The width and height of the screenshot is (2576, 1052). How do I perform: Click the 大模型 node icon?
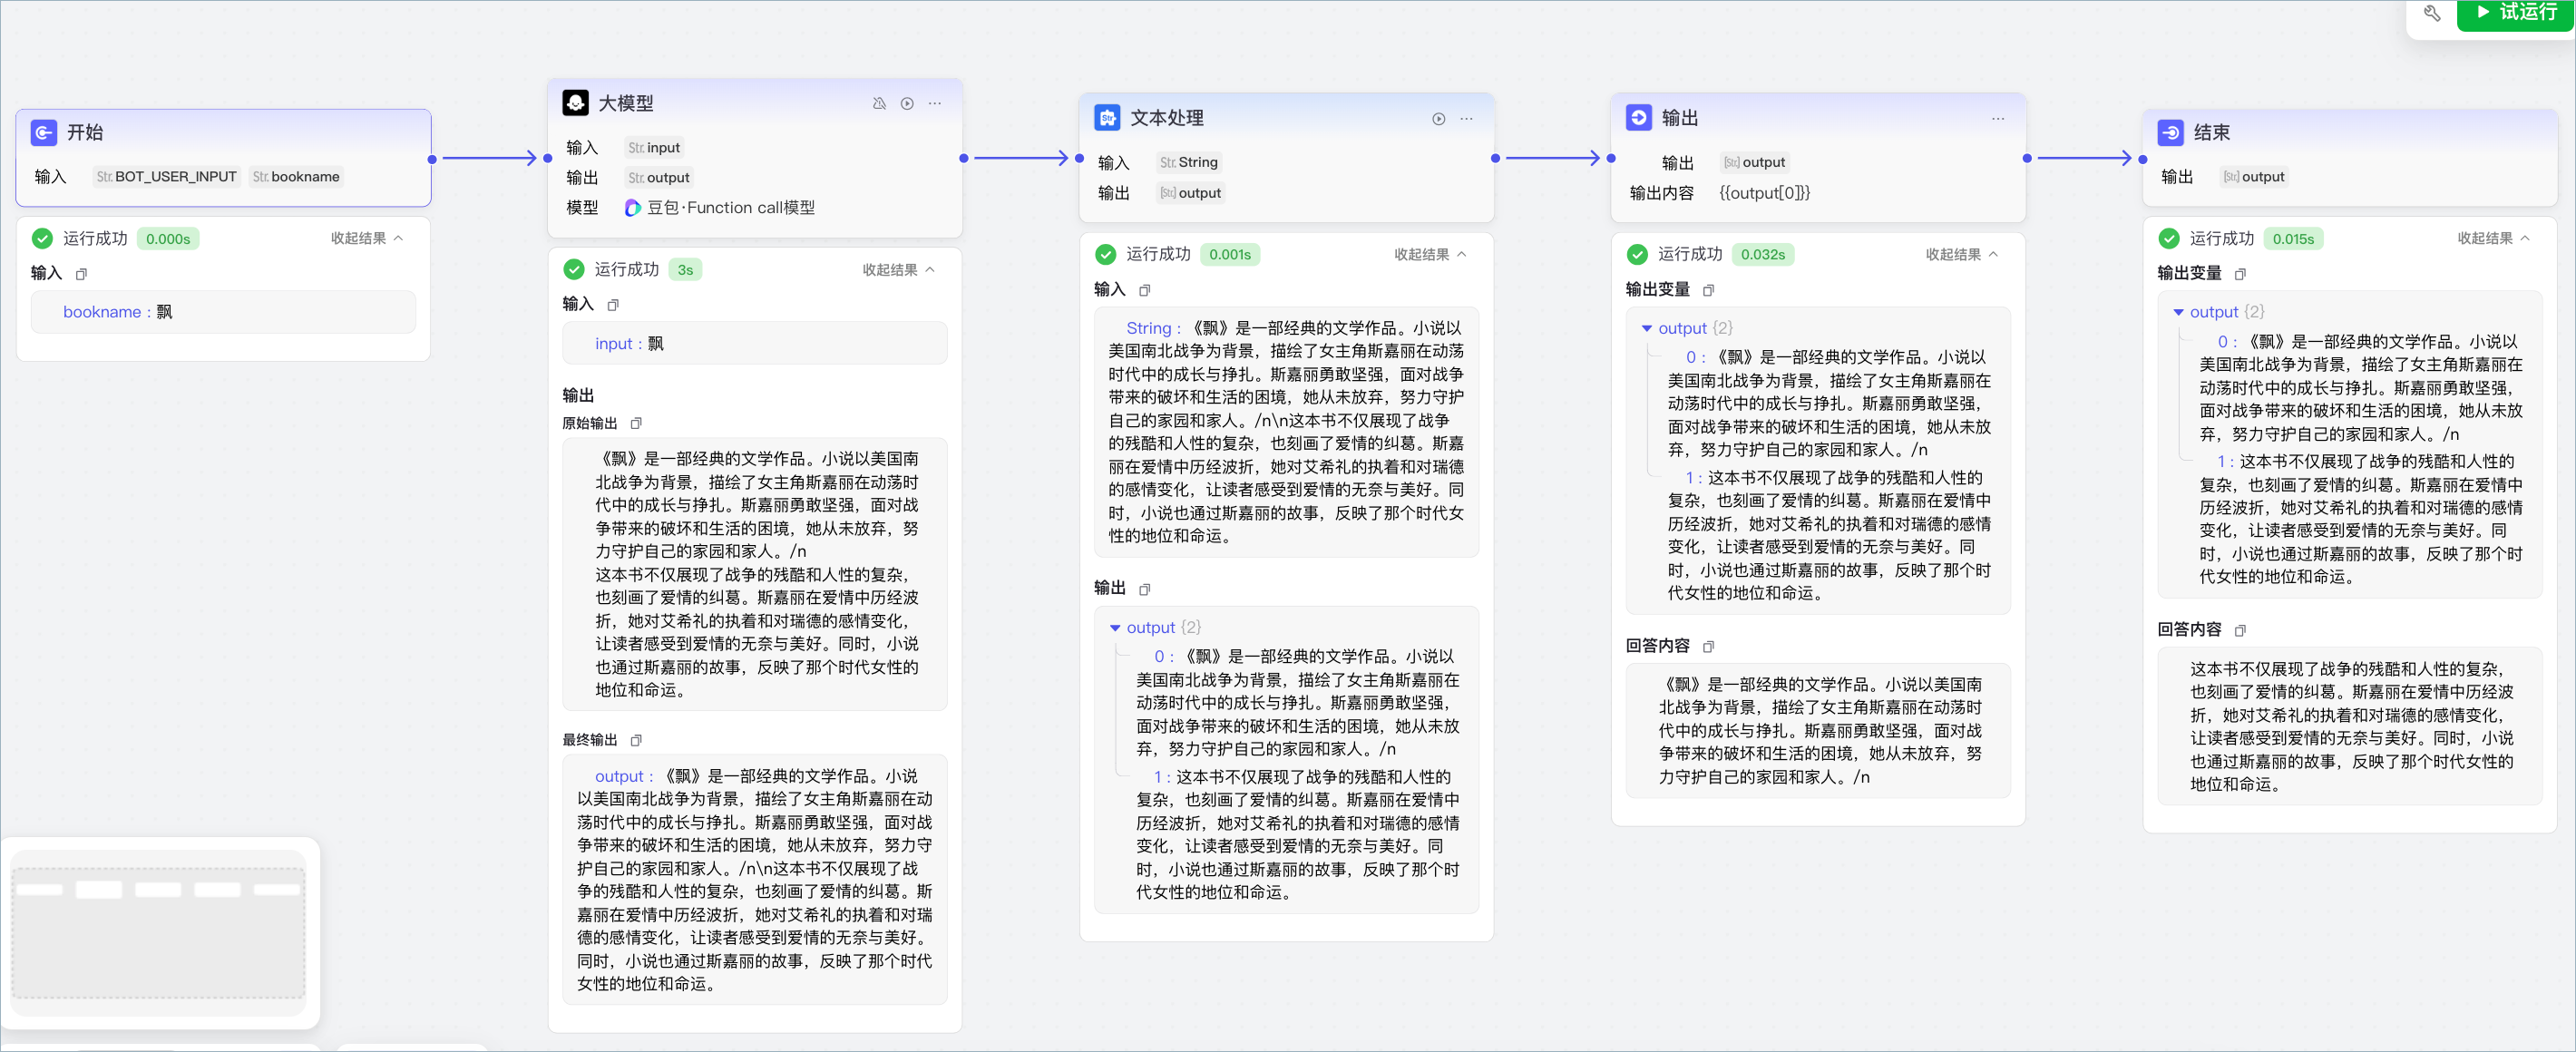pos(575,103)
